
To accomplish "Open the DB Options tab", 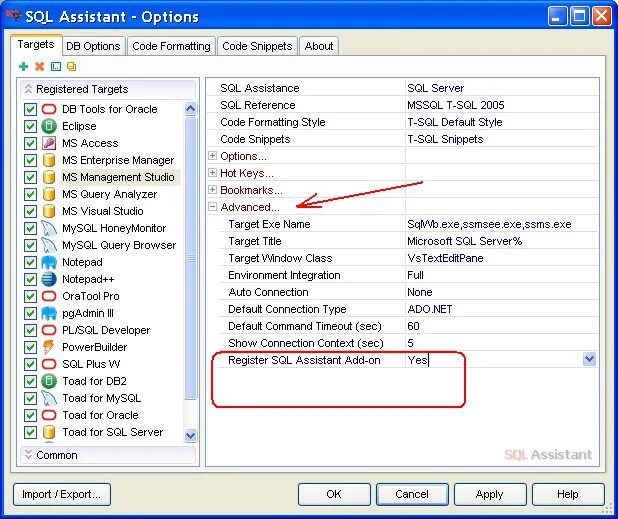I will [93, 46].
